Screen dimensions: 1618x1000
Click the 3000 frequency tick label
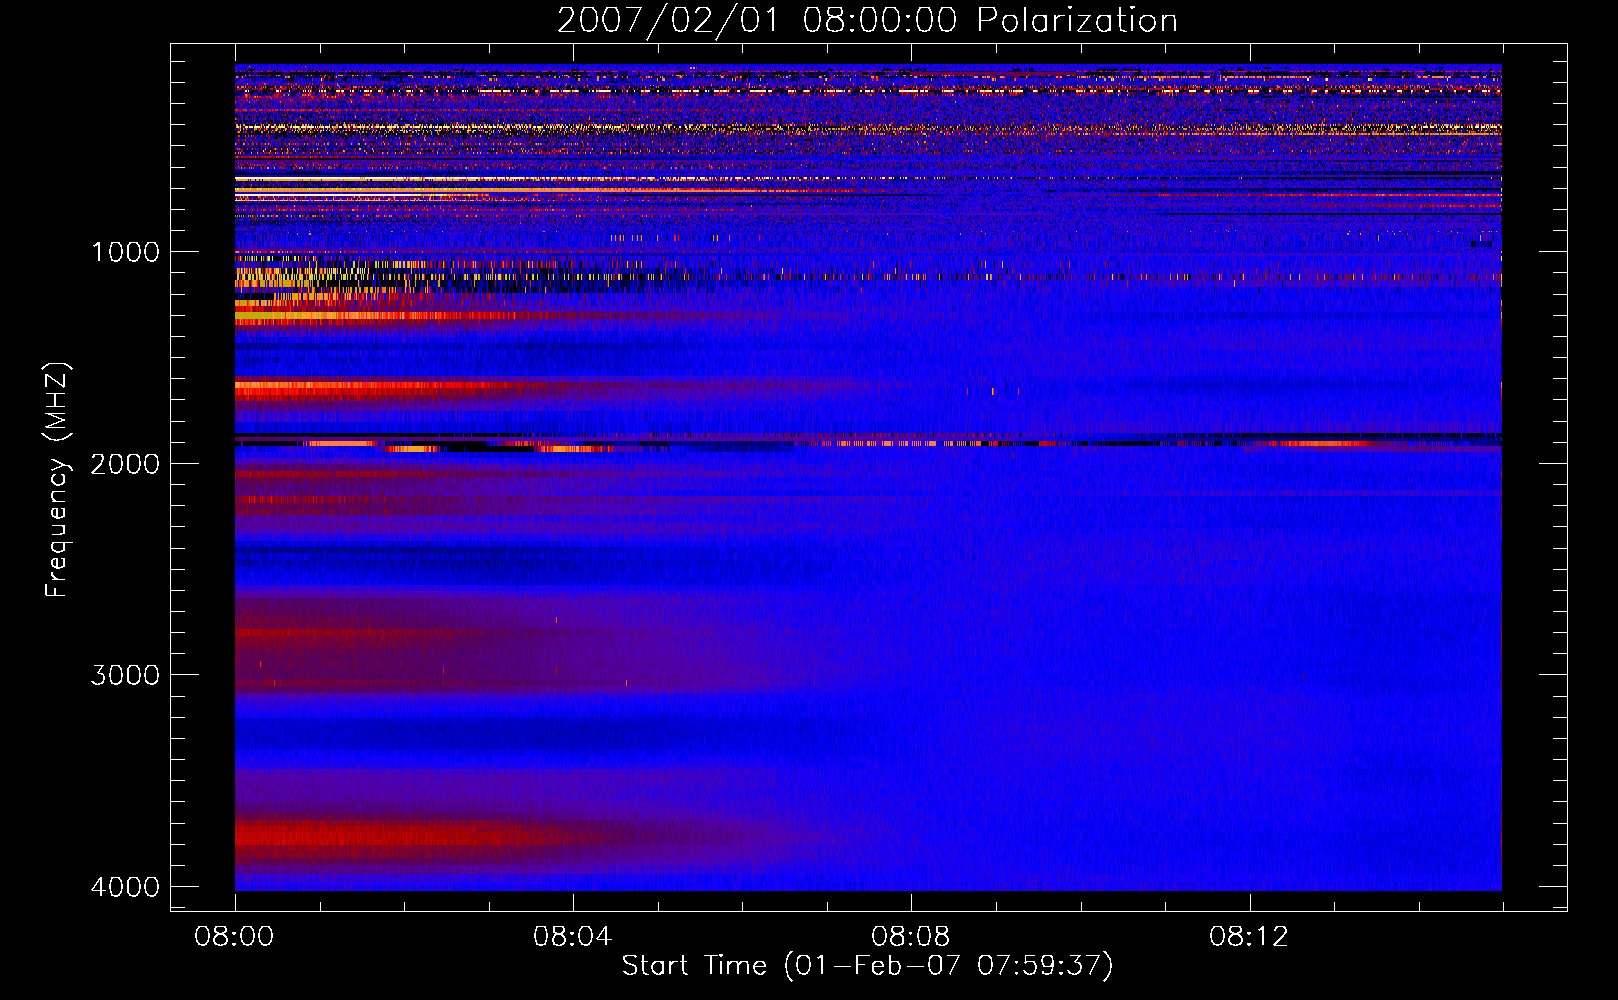click(125, 675)
